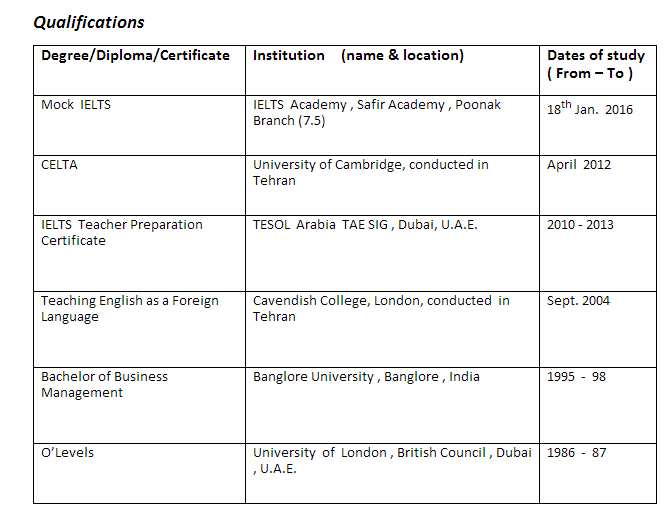670x507 pixels.
Task: Select the O'Levels cell
Action: pos(67,453)
